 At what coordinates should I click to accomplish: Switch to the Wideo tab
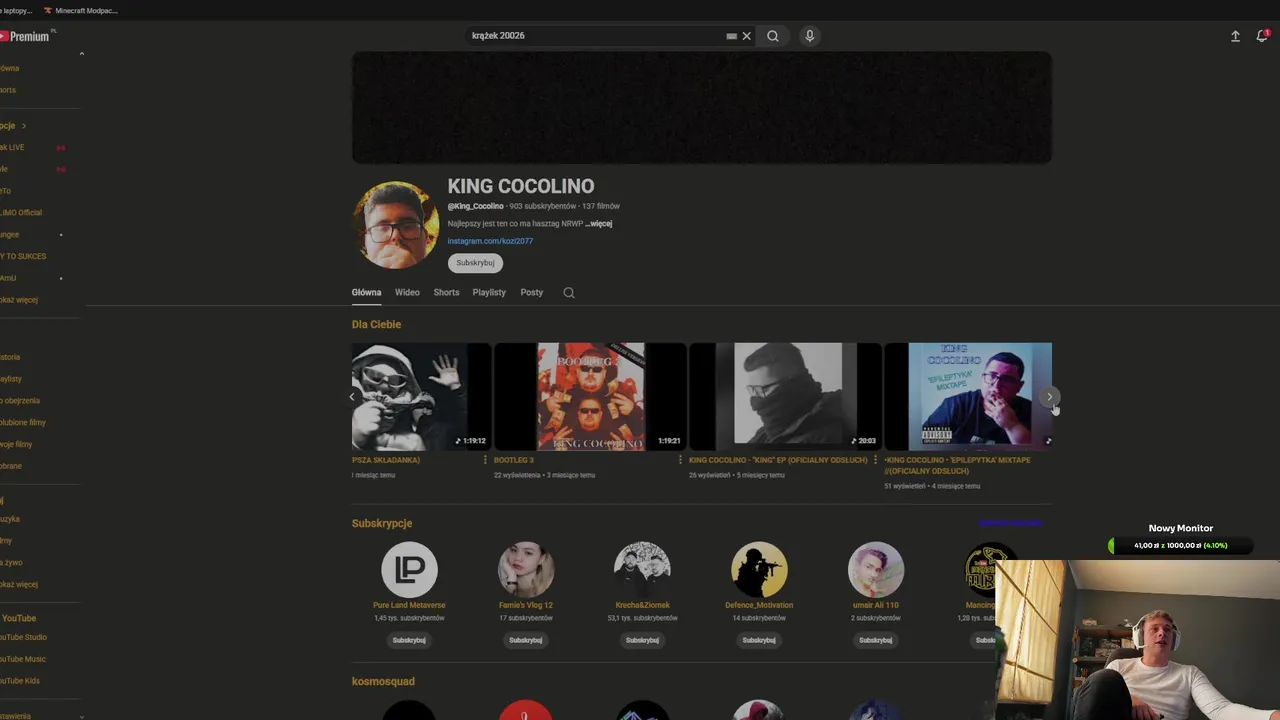click(x=407, y=293)
